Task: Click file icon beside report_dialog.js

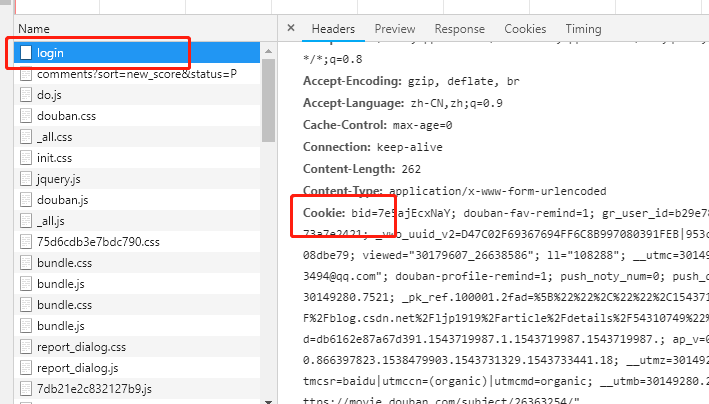Action: (26, 368)
